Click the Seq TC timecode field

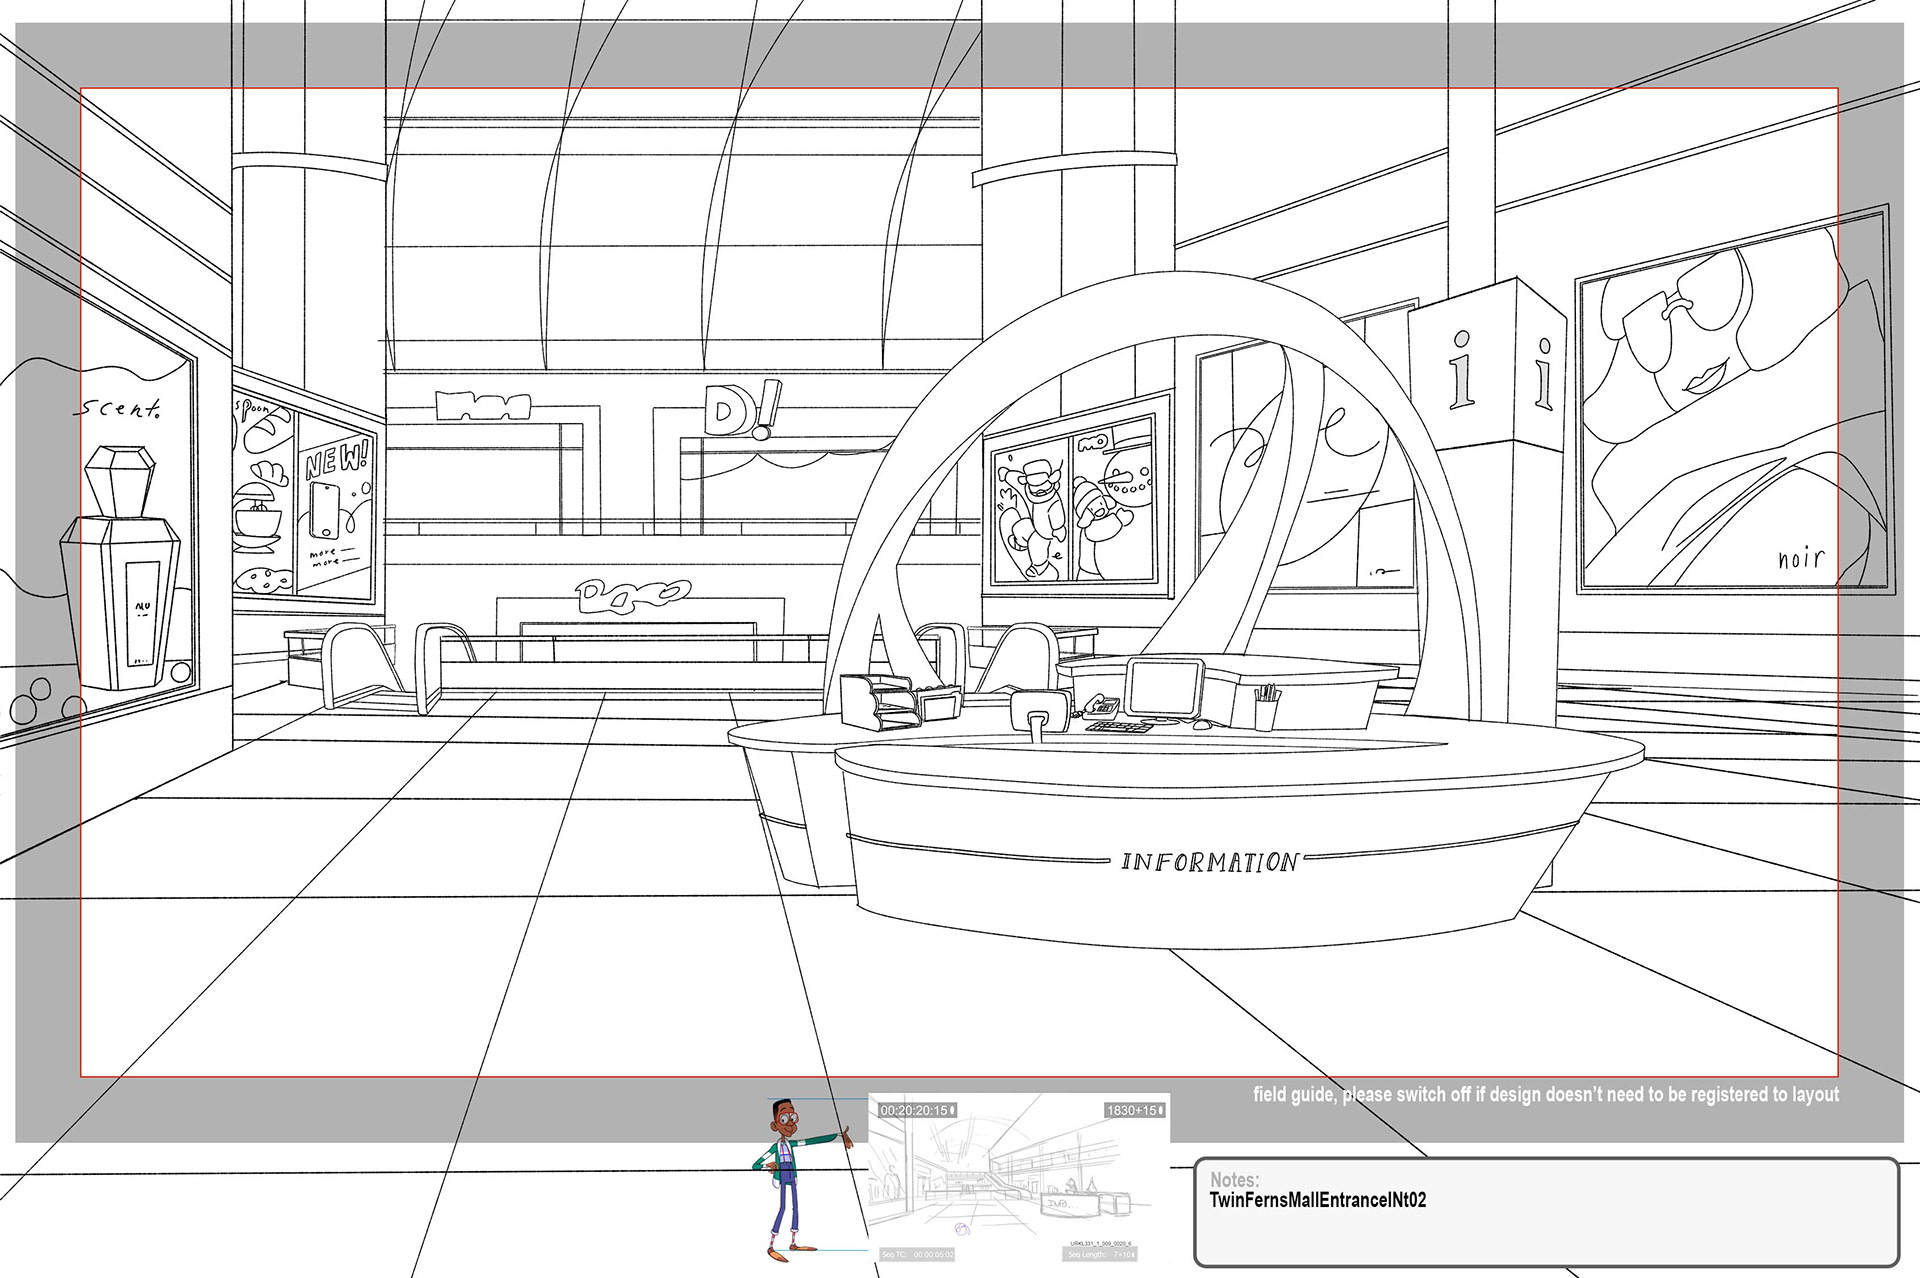tap(918, 1254)
